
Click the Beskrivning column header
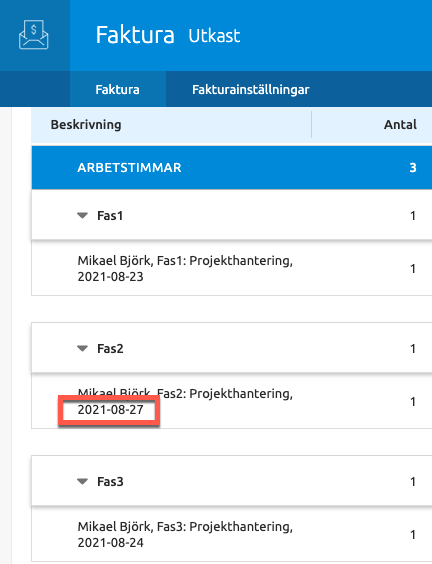86,124
